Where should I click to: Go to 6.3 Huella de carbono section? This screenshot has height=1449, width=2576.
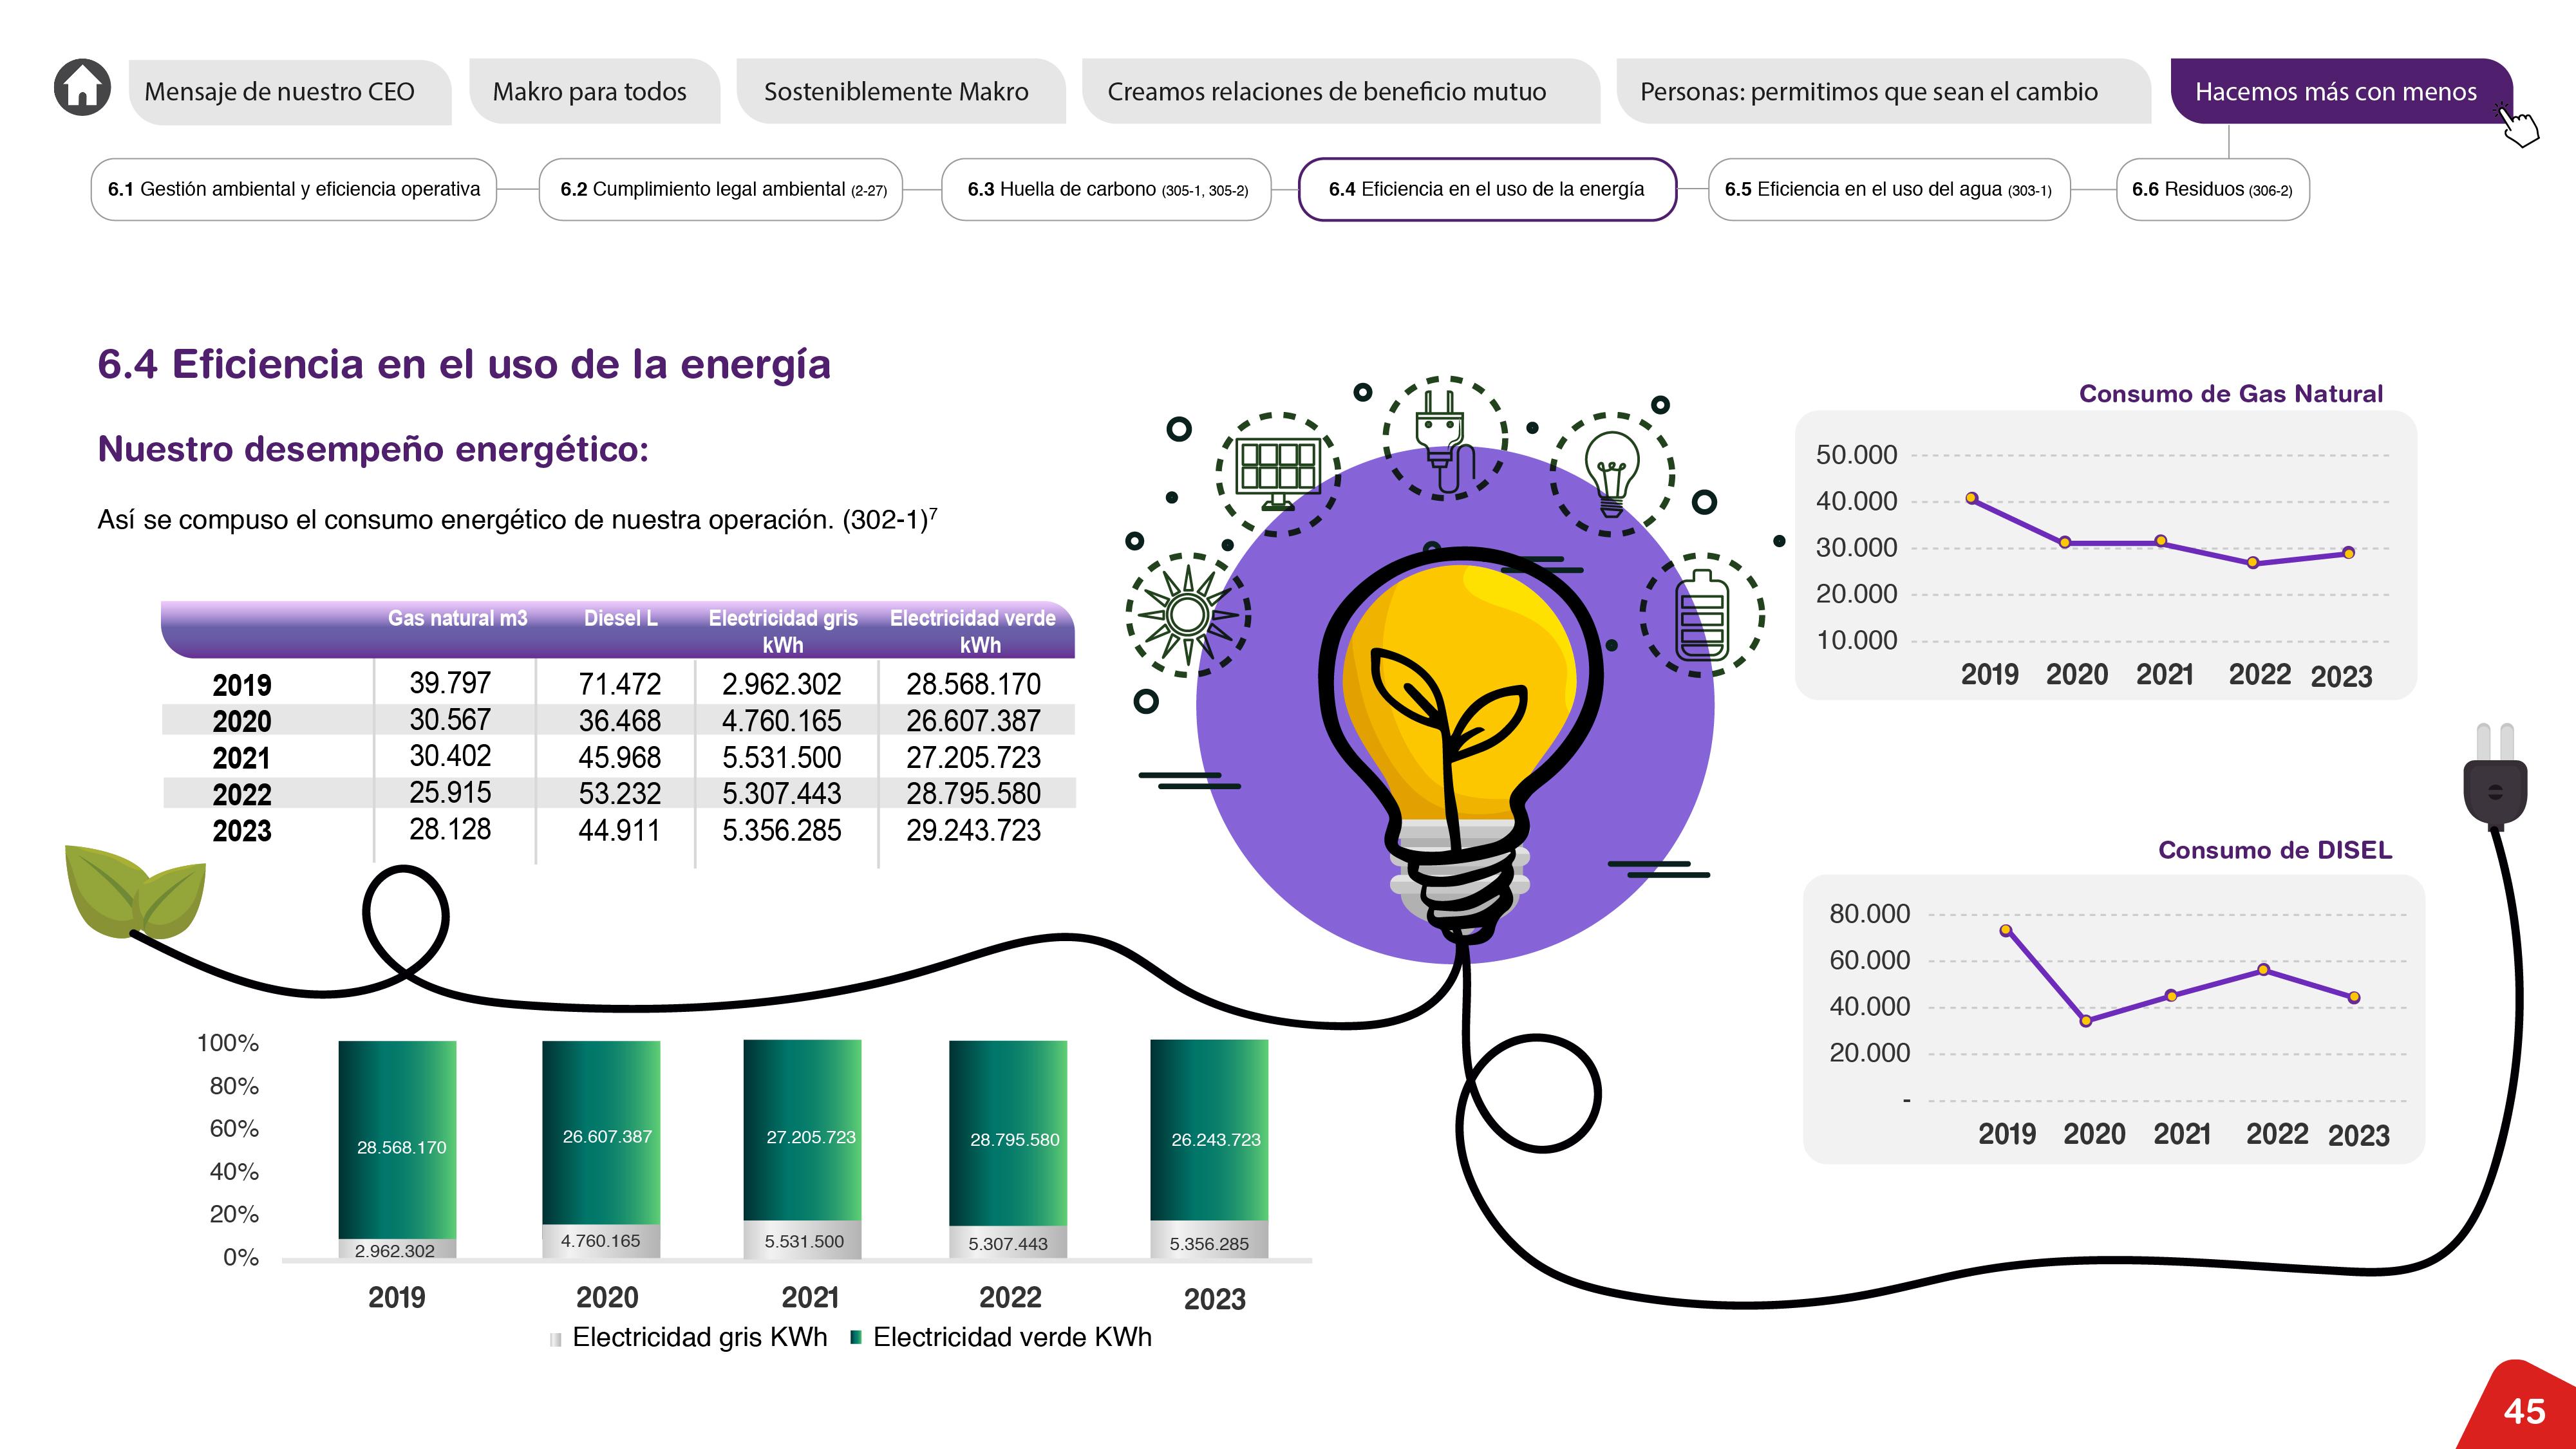(1106, 189)
